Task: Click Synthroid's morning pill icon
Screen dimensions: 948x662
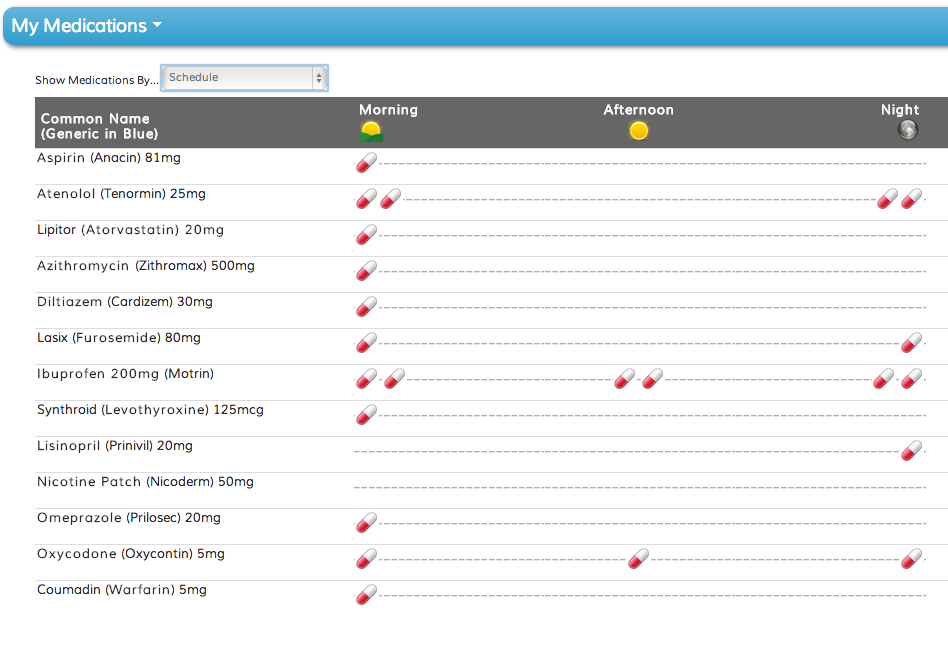Action: pos(366,414)
